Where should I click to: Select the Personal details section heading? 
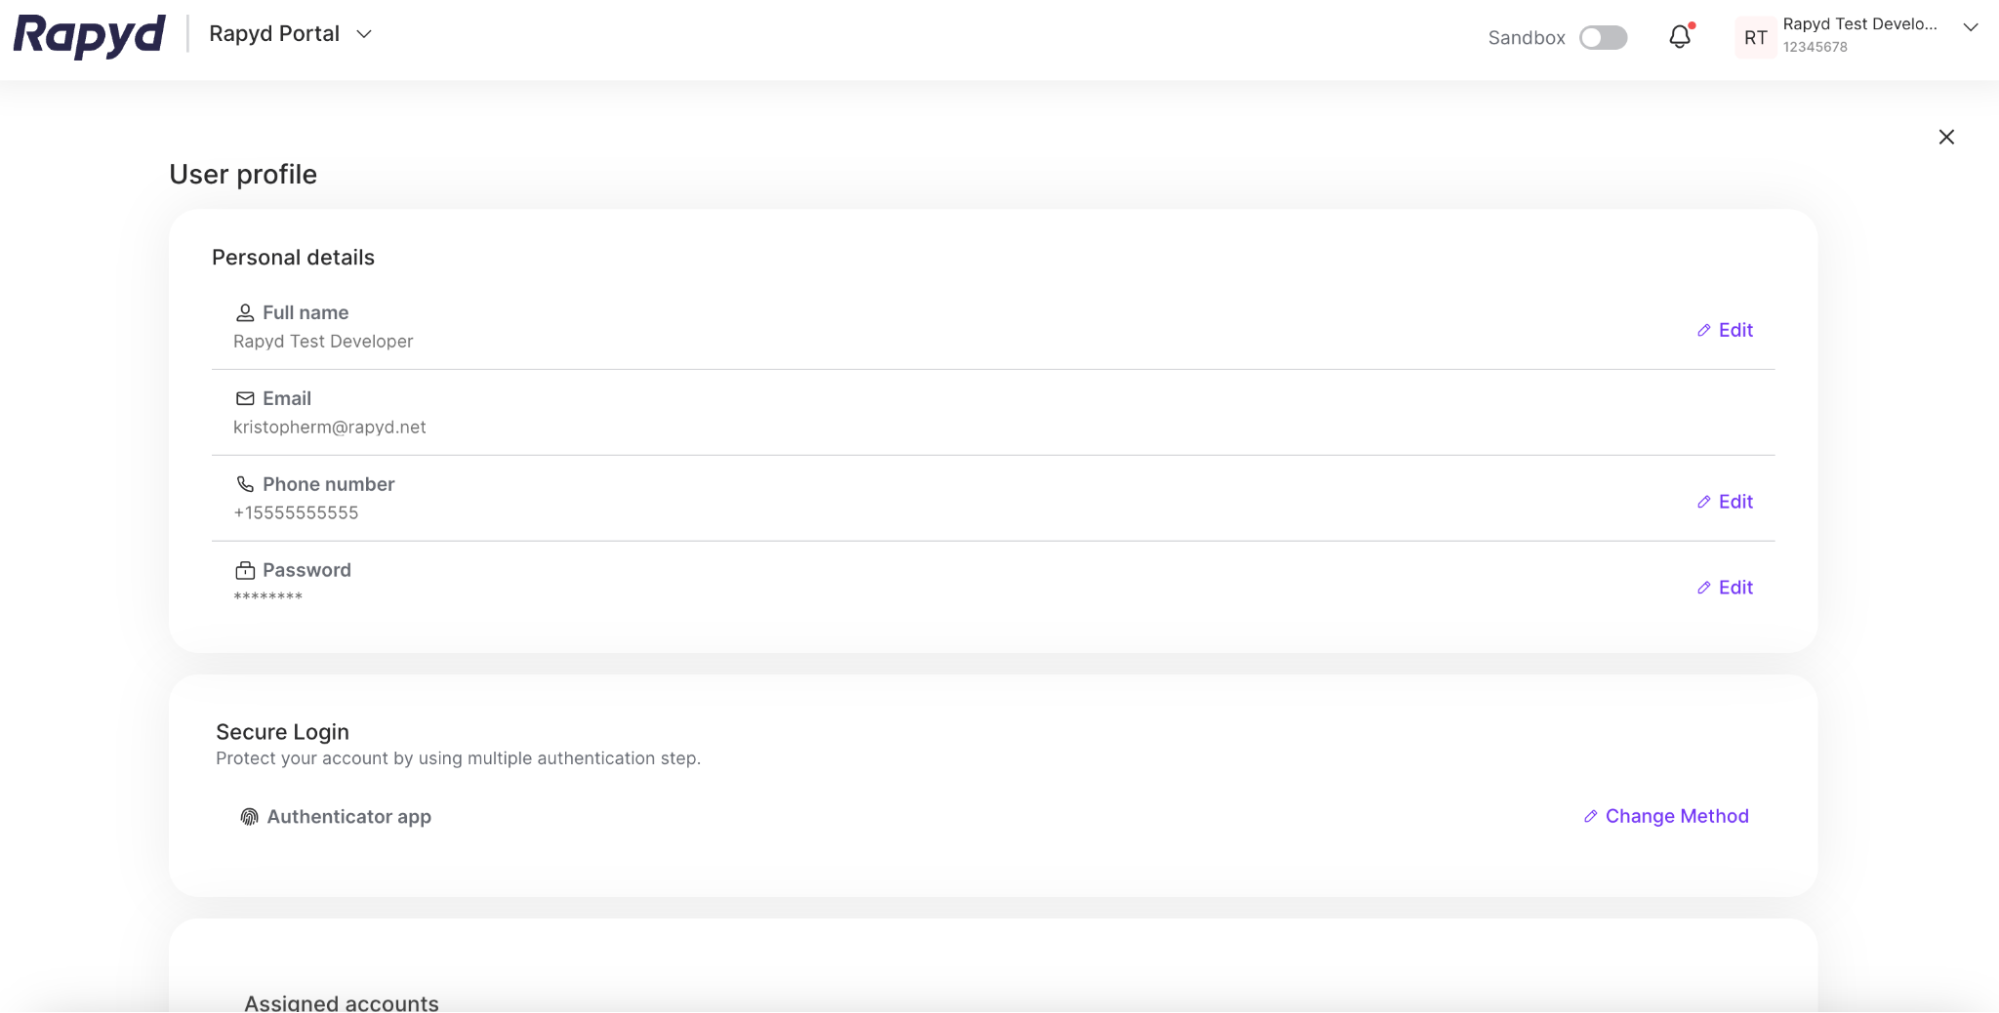point(292,257)
